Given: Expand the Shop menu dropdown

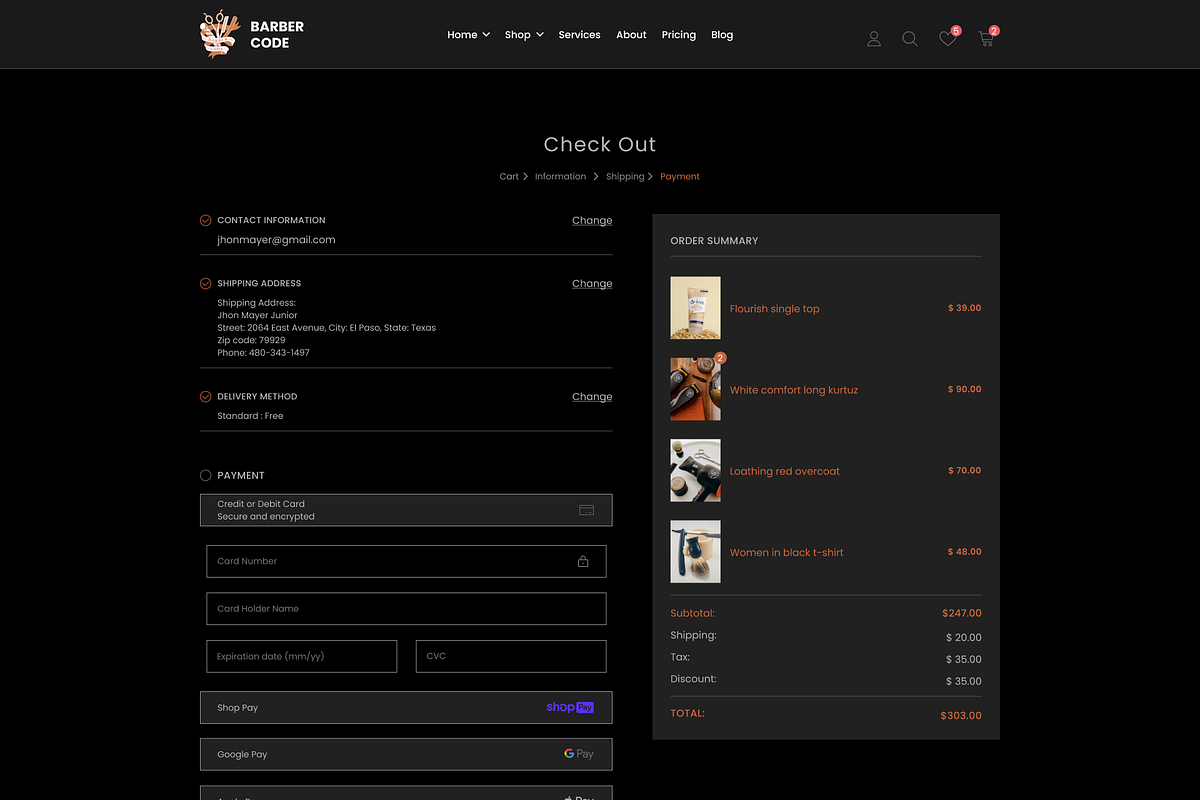Looking at the screenshot, I should pyautogui.click(x=524, y=34).
